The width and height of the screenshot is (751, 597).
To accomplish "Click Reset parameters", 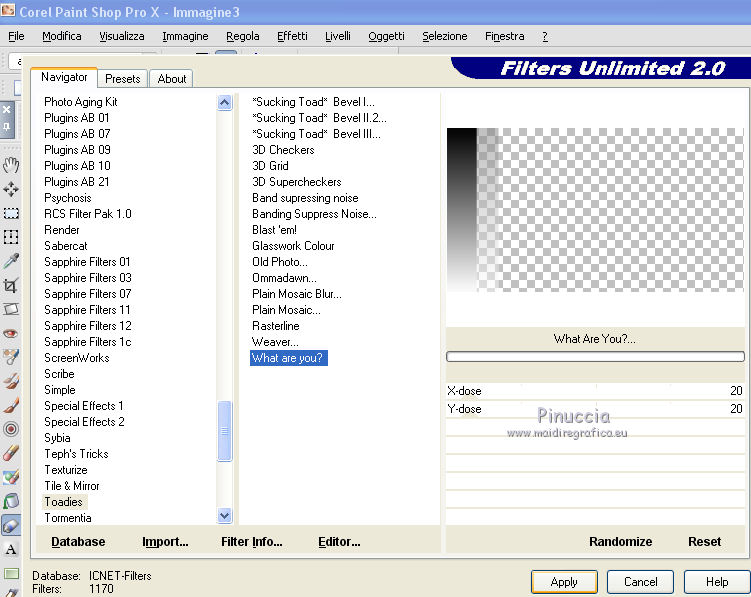I will (x=704, y=541).
